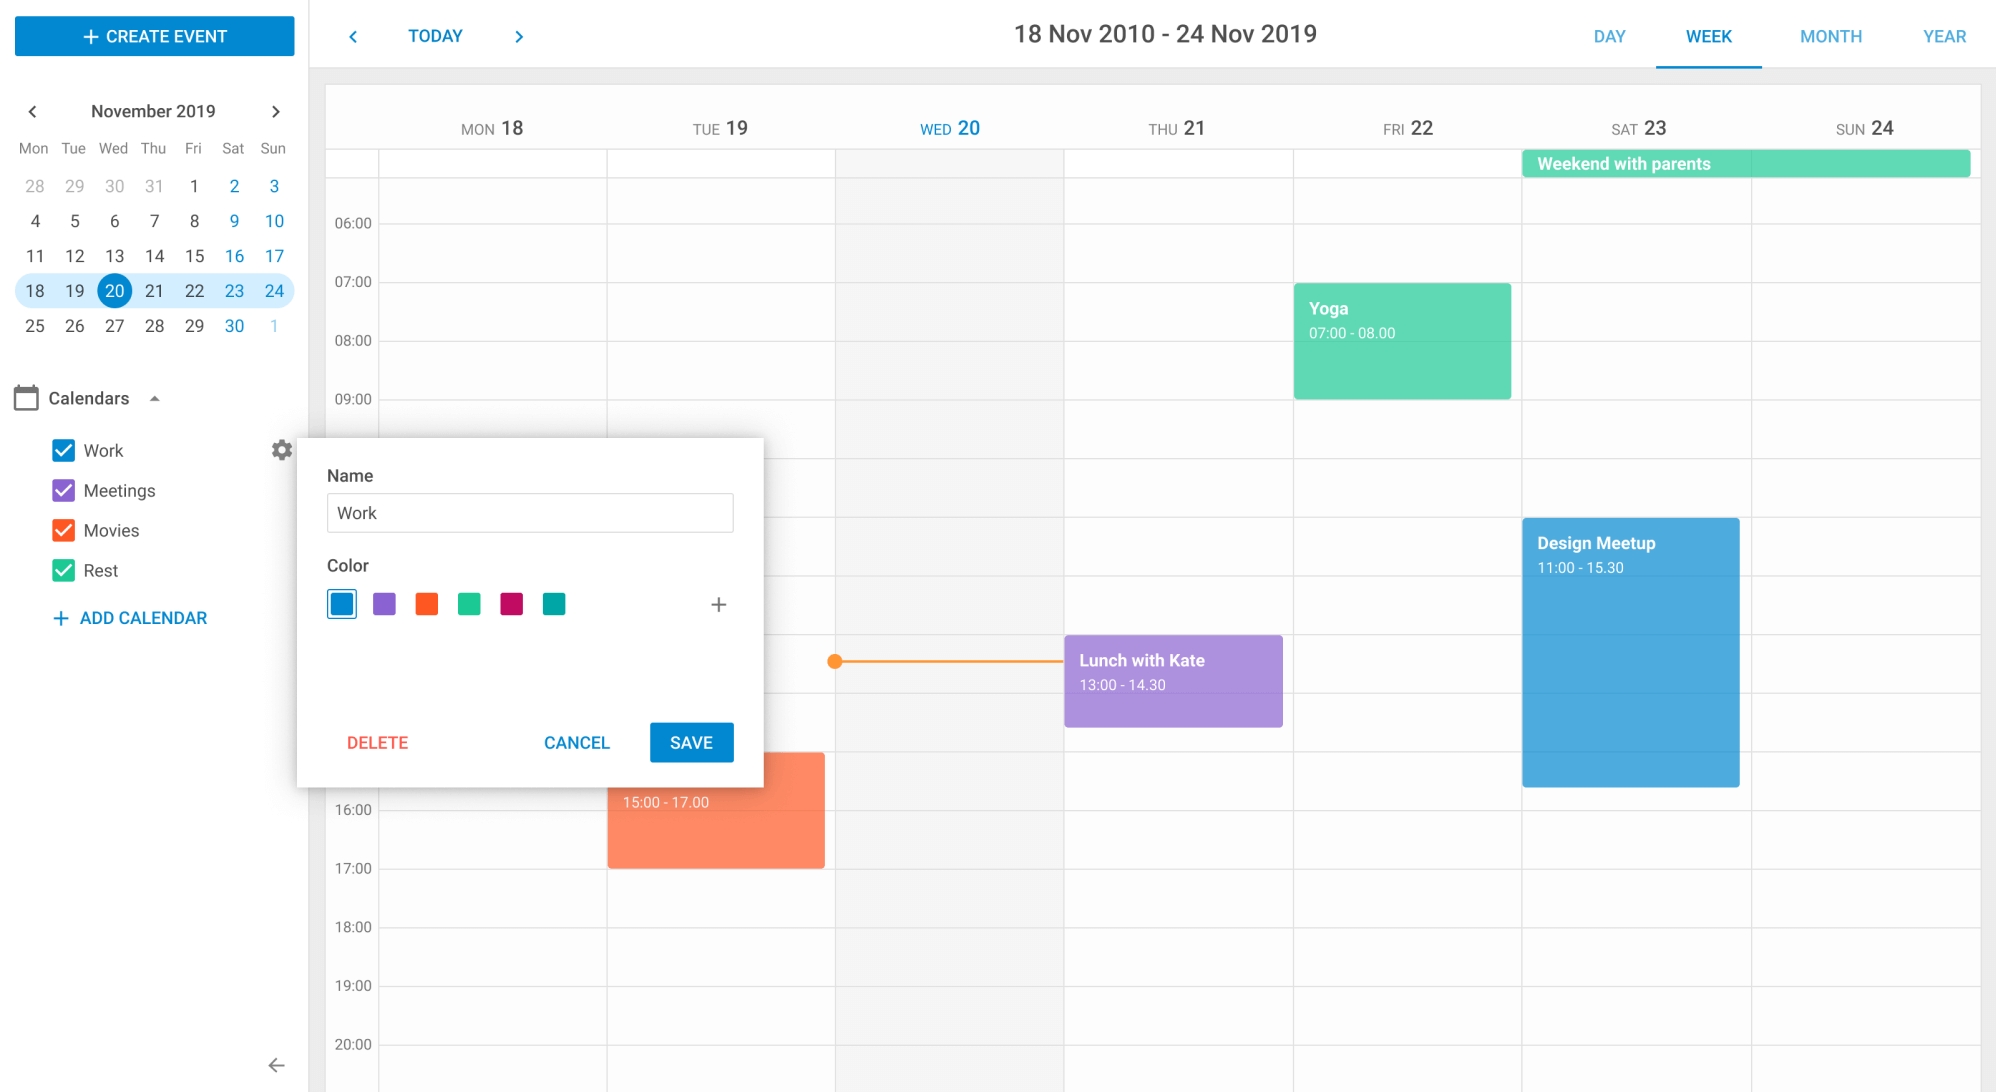Toggle the Work calendar checkbox

(x=63, y=451)
